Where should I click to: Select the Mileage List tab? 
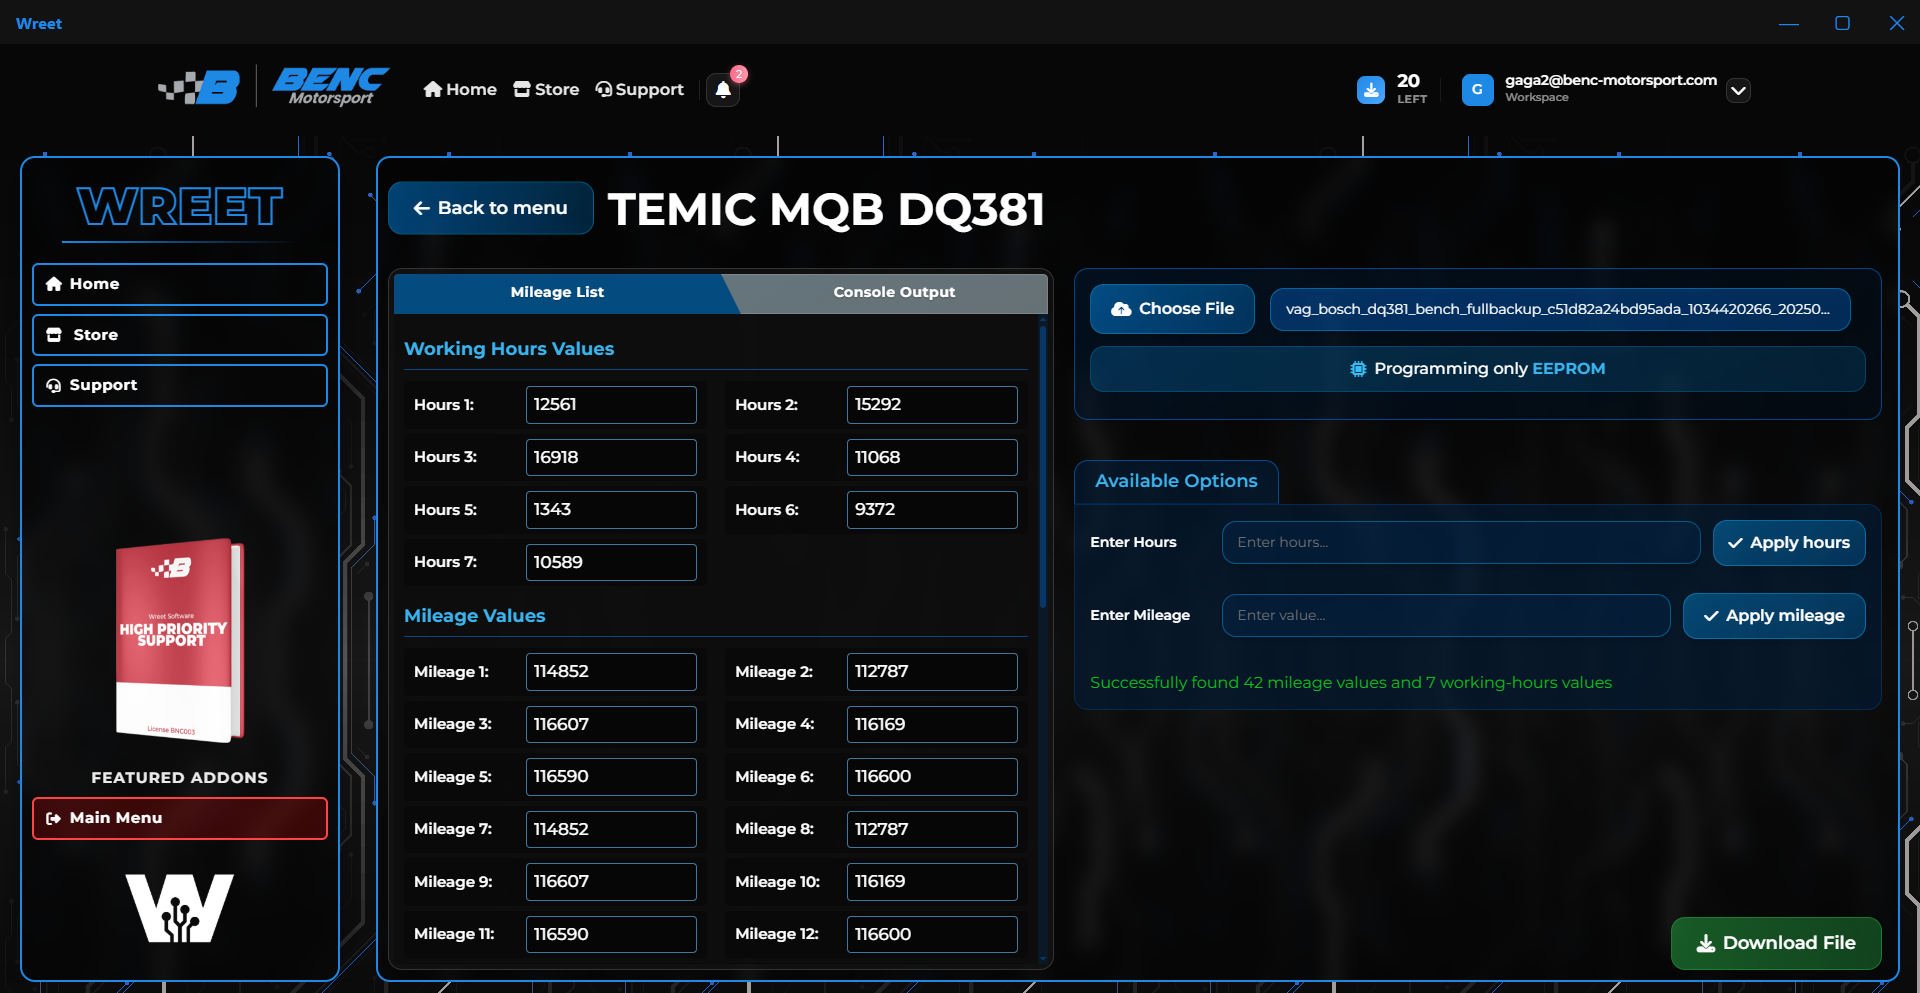click(557, 293)
